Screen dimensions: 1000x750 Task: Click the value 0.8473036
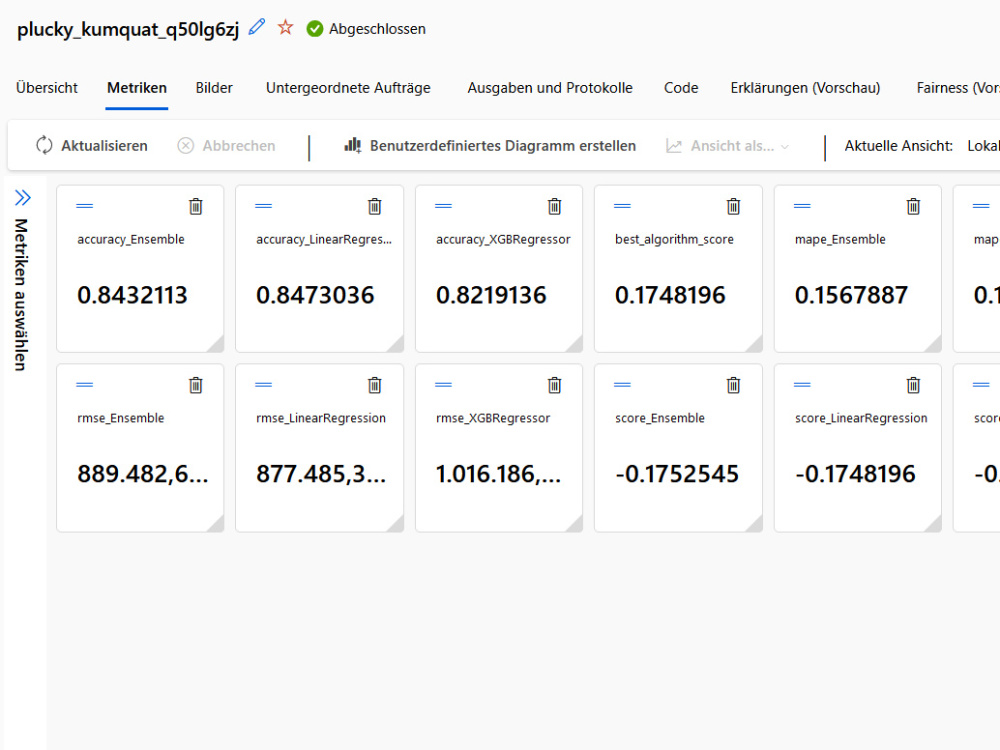pos(315,295)
